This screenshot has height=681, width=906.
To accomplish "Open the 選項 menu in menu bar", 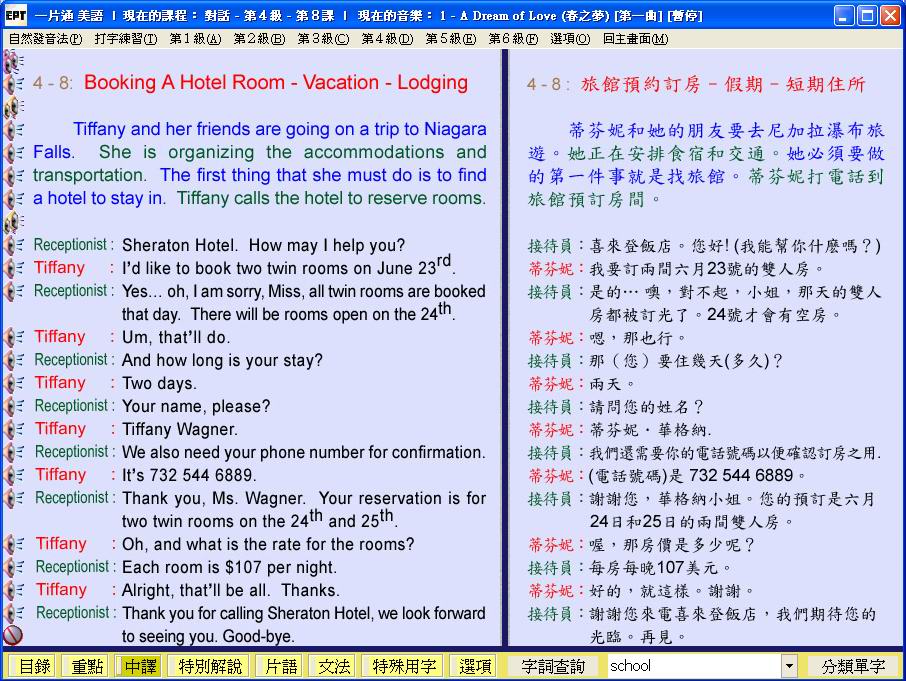I will (x=569, y=39).
